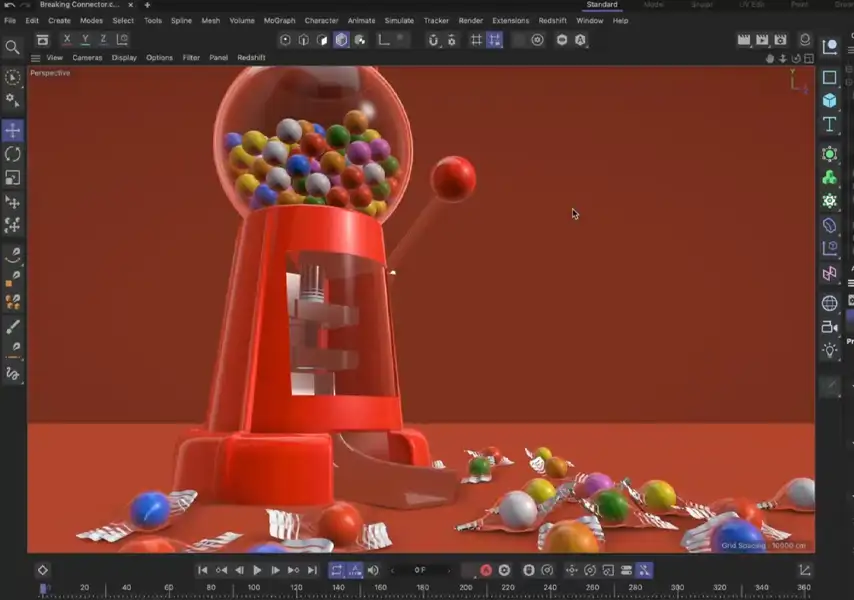854x600 pixels.
Task: Add a Light object from the right palette
Action: (832, 350)
